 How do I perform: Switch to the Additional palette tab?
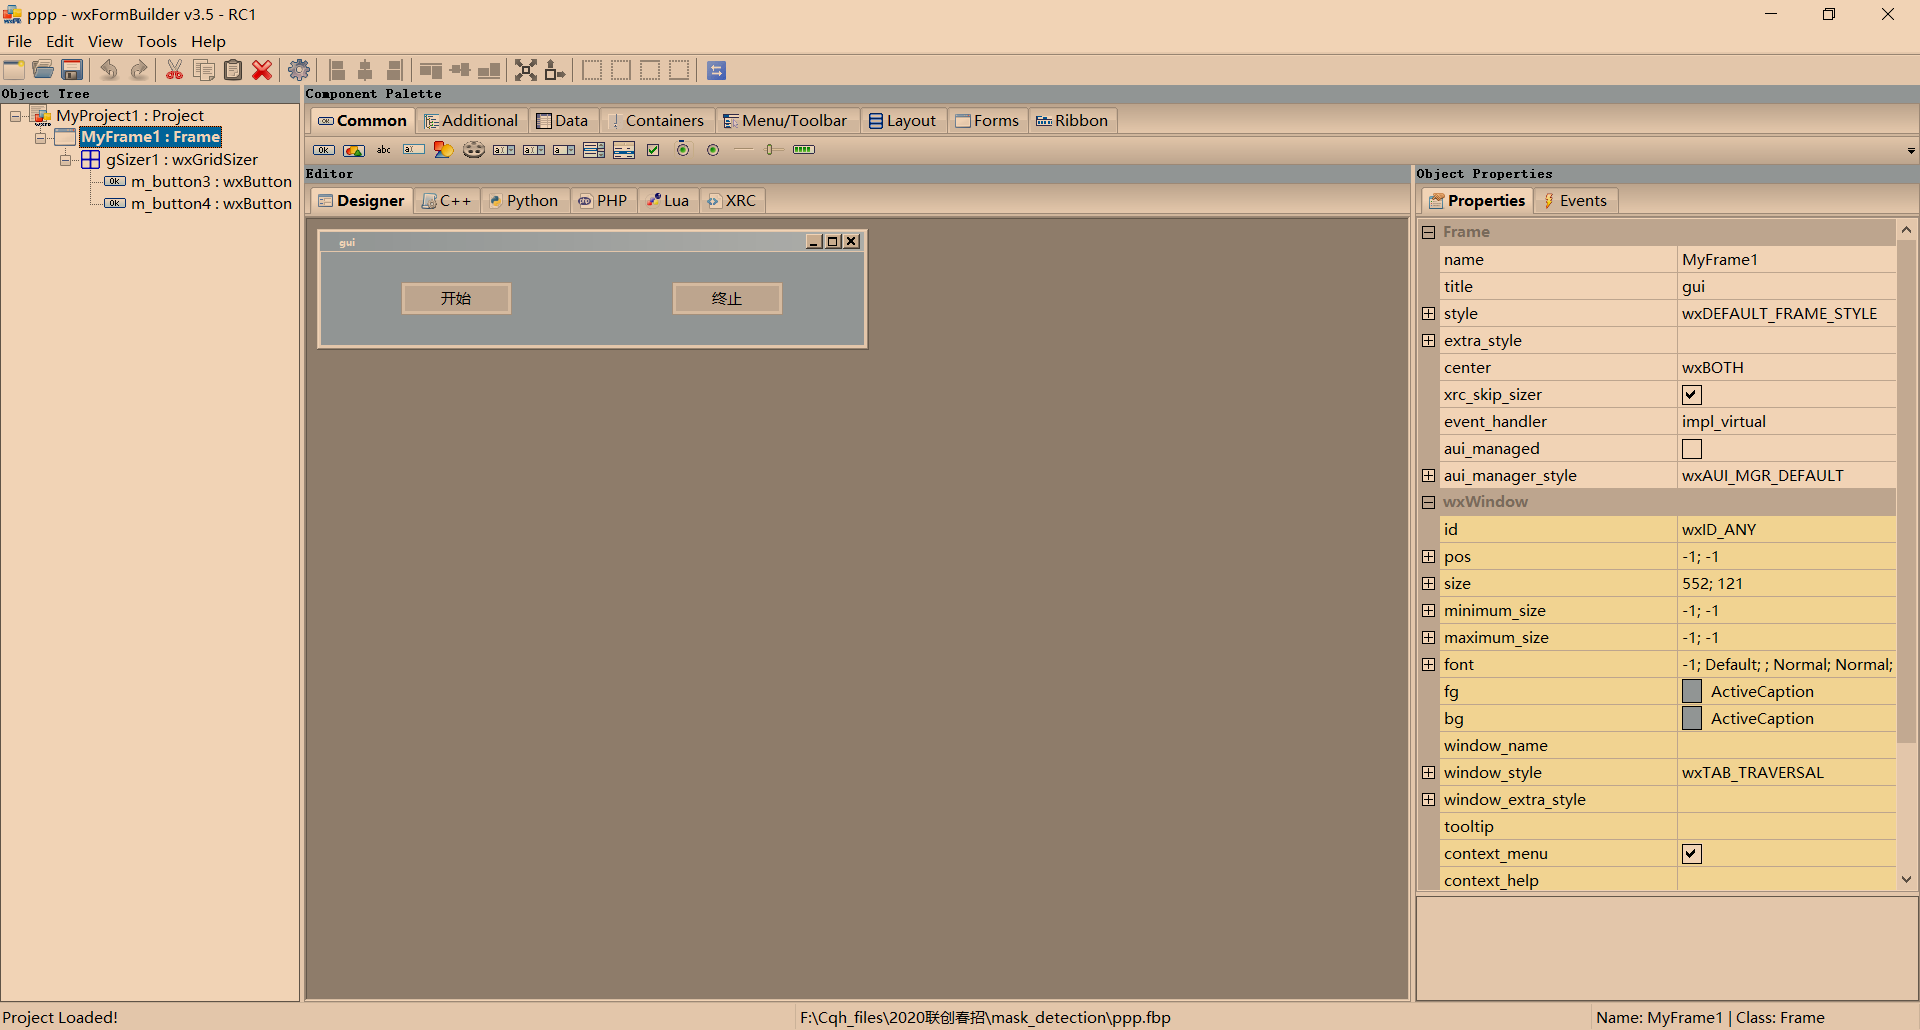(471, 121)
